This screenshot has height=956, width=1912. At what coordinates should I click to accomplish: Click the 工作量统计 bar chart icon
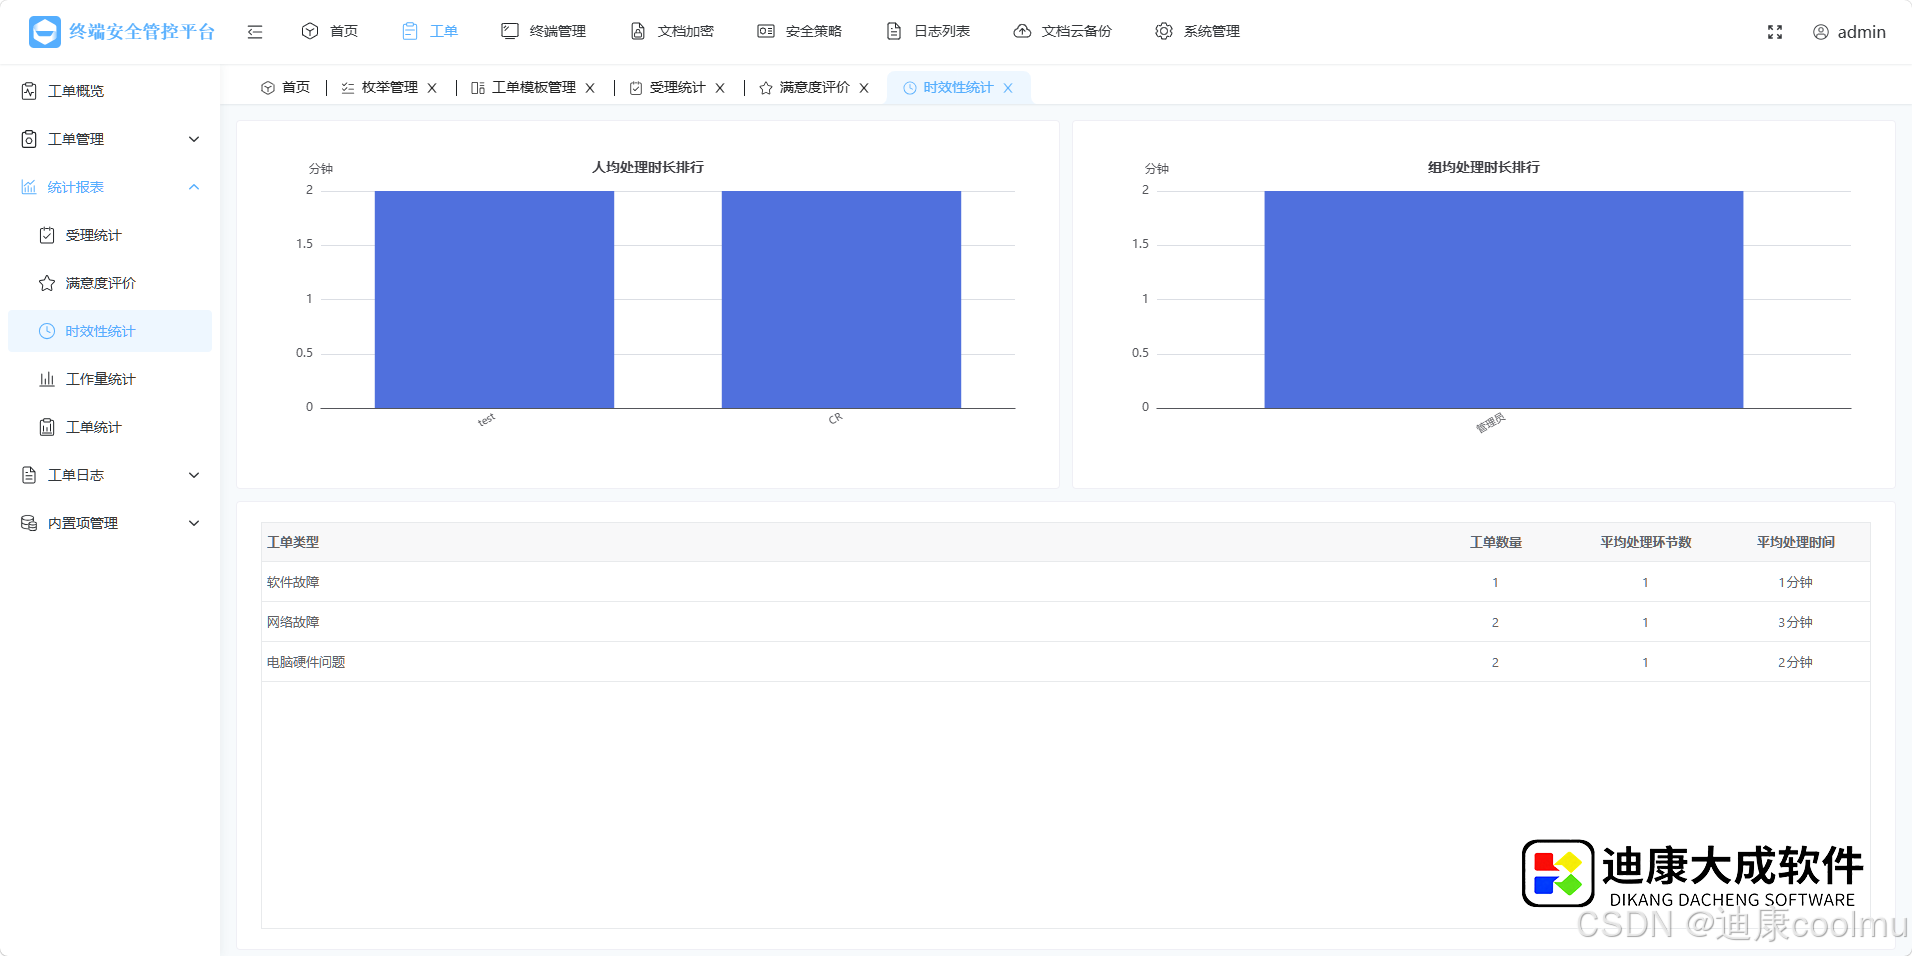pyautogui.click(x=47, y=379)
